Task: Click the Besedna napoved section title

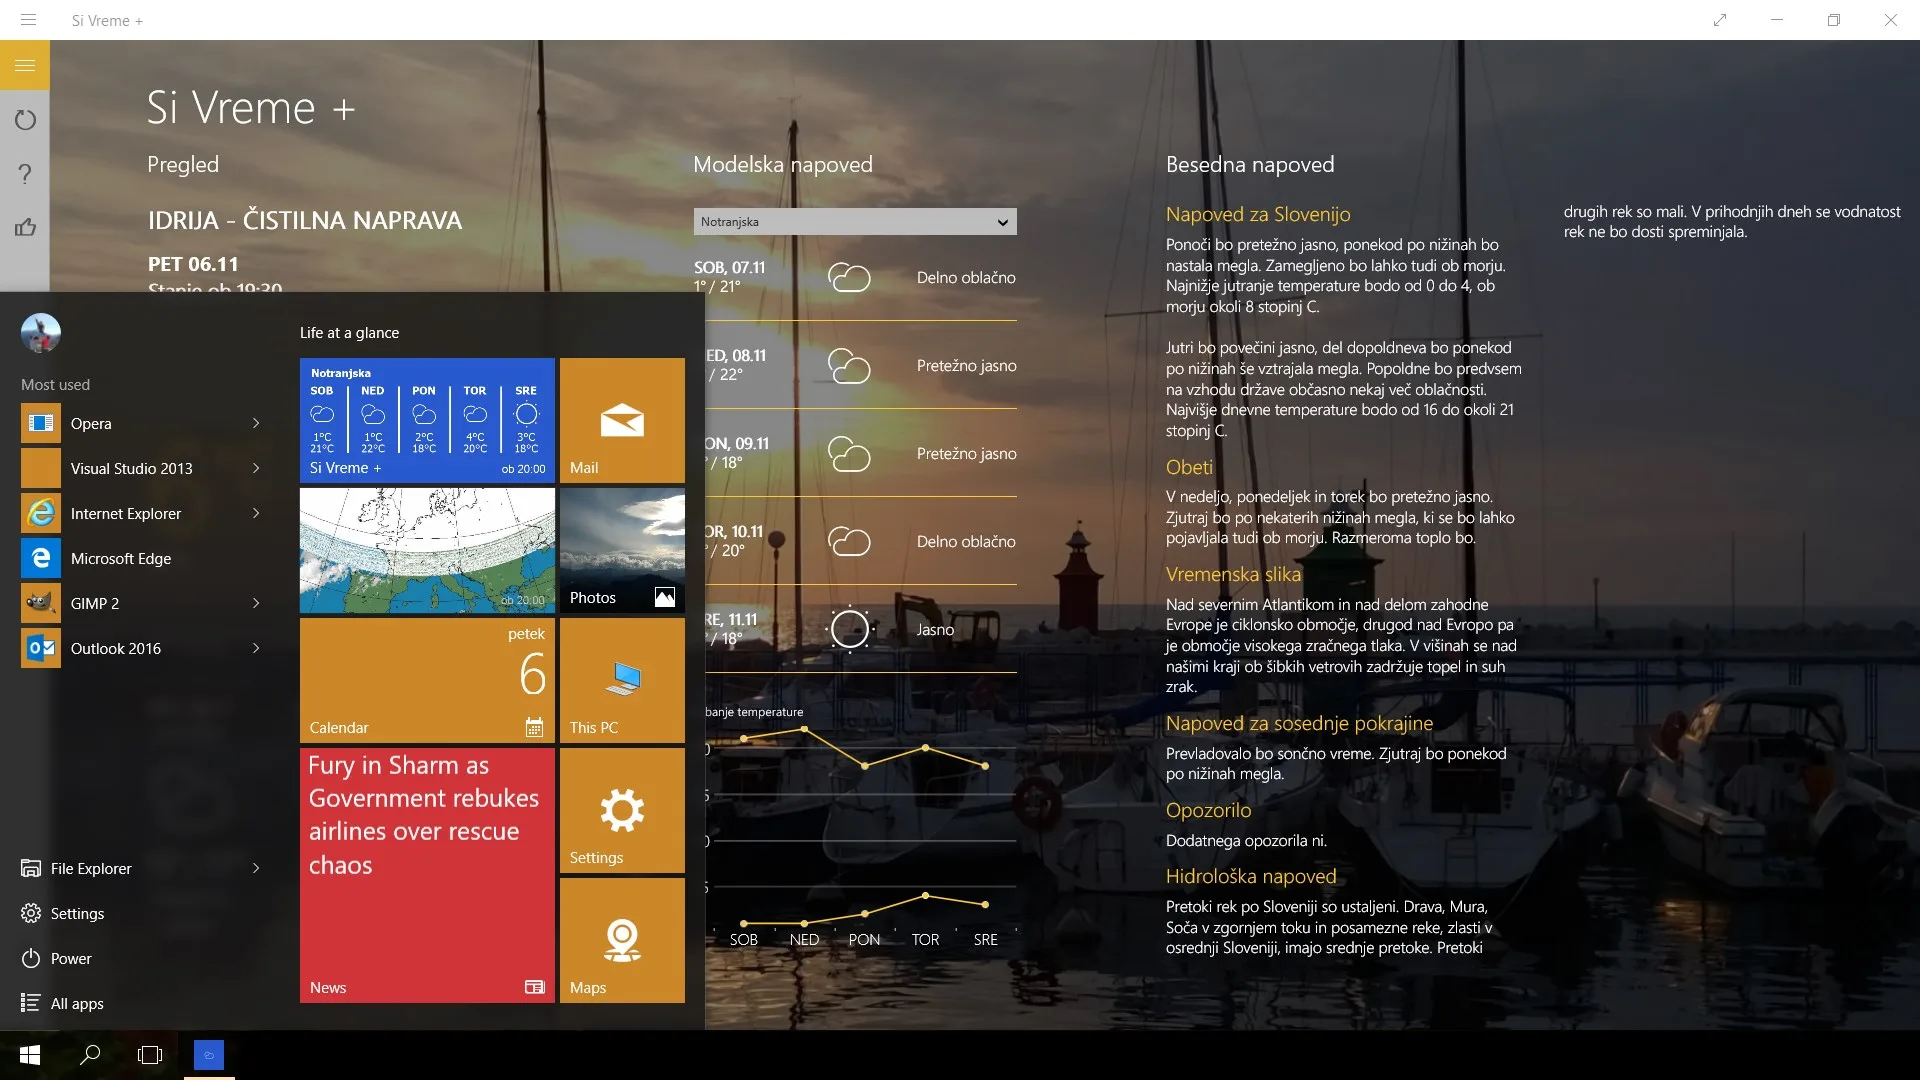Action: pyautogui.click(x=1250, y=164)
